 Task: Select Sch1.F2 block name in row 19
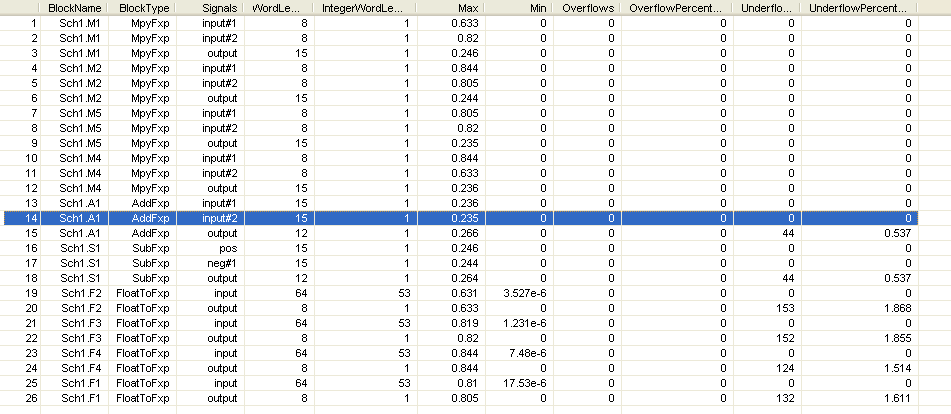click(x=74, y=293)
